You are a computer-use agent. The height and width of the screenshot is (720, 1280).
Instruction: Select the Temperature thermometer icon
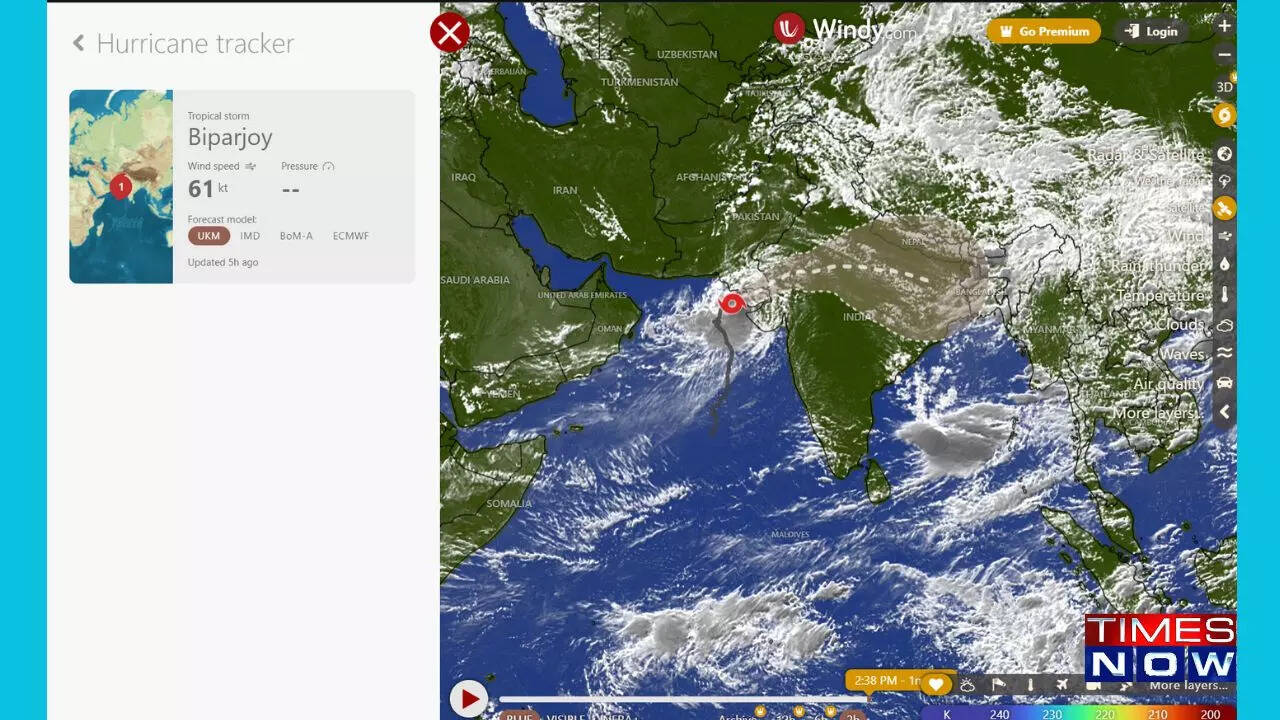[1224, 295]
